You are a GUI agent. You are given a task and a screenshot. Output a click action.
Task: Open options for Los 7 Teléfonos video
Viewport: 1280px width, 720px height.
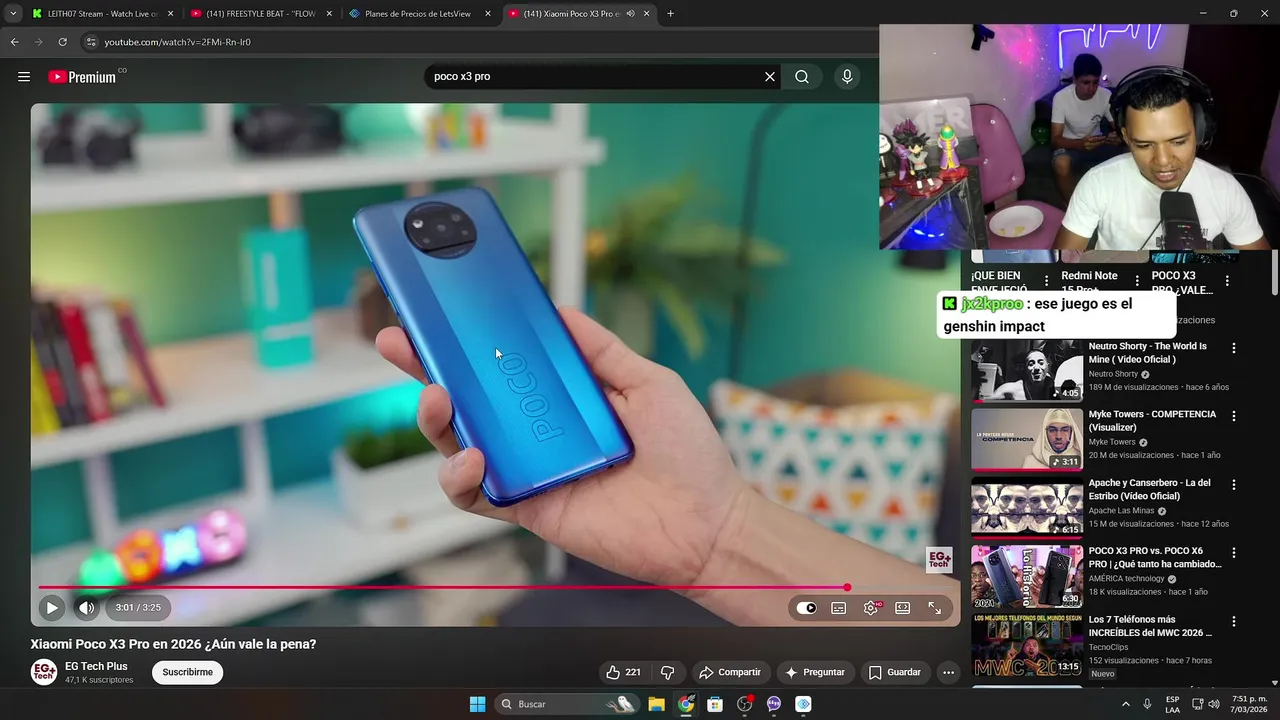click(x=1234, y=621)
